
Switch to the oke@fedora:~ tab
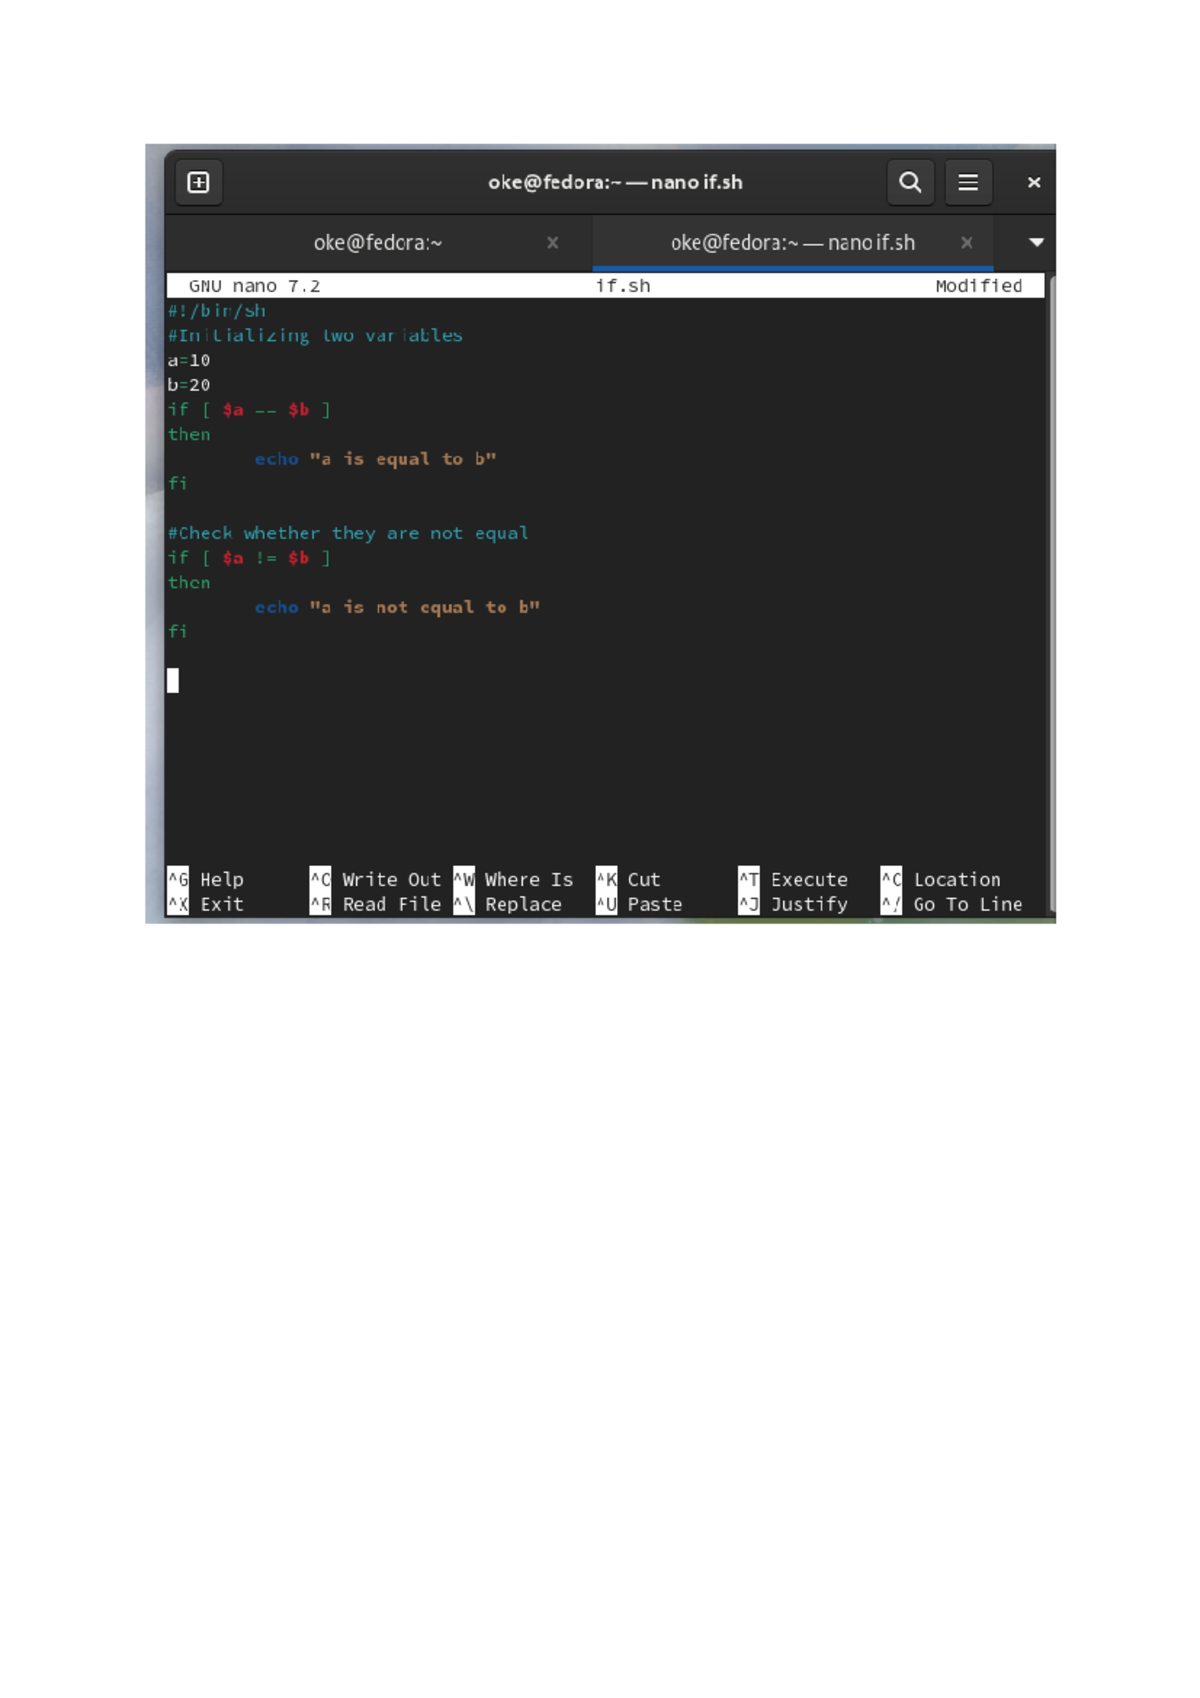click(x=377, y=243)
